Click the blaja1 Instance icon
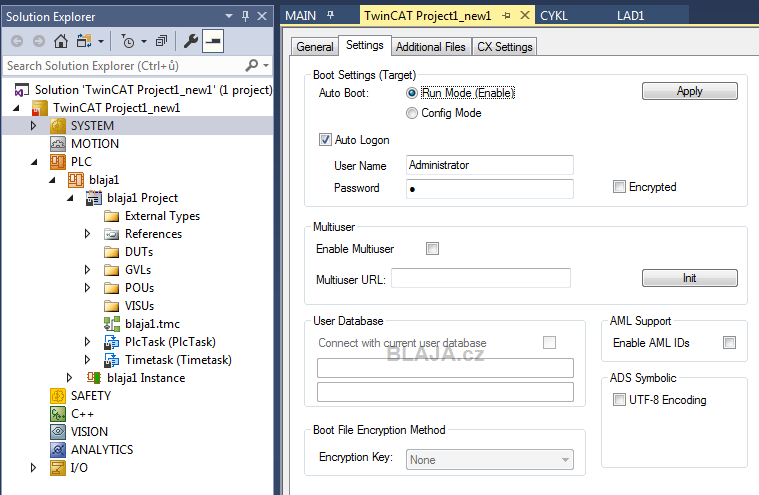The height and width of the screenshot is (495, 759). 94,377
